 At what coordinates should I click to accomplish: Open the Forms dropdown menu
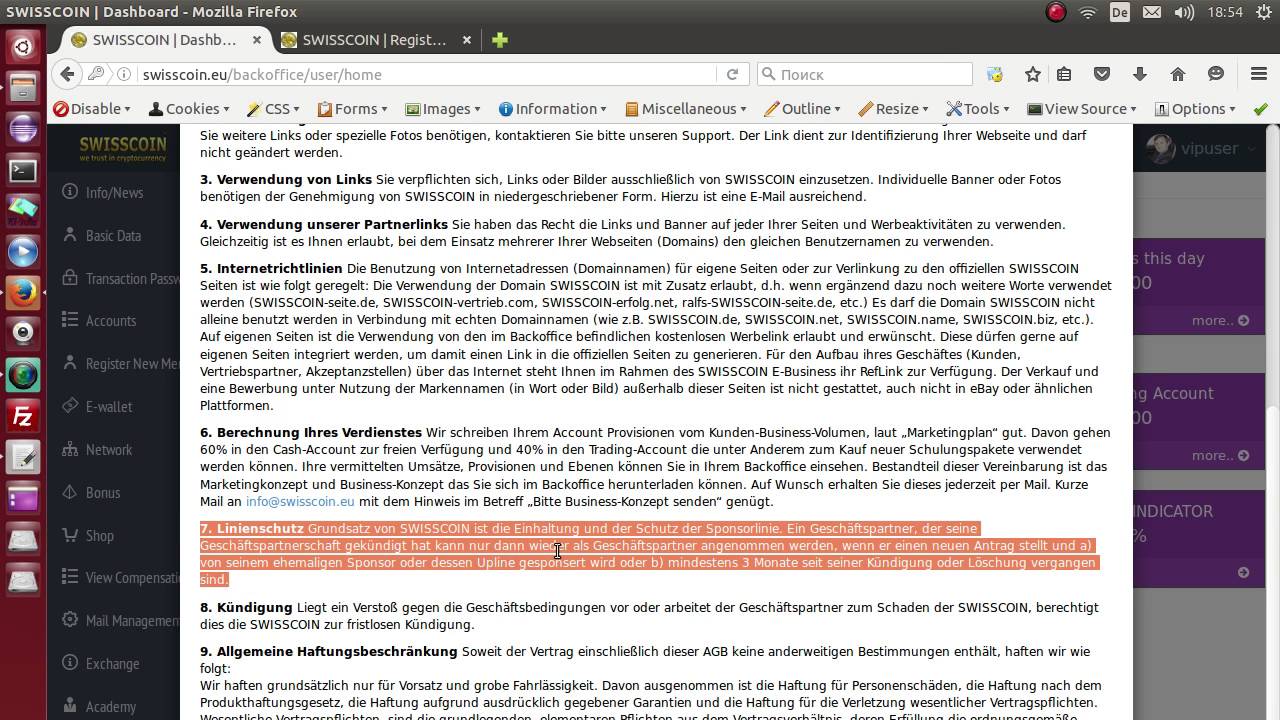click(x=353, y=109)
